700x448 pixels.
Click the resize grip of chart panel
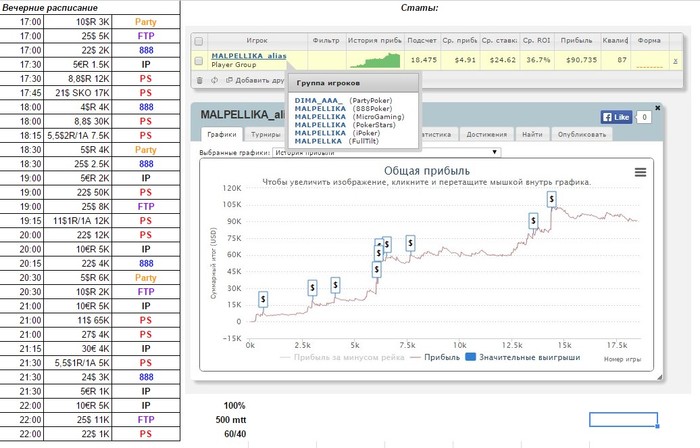(659, 377)
